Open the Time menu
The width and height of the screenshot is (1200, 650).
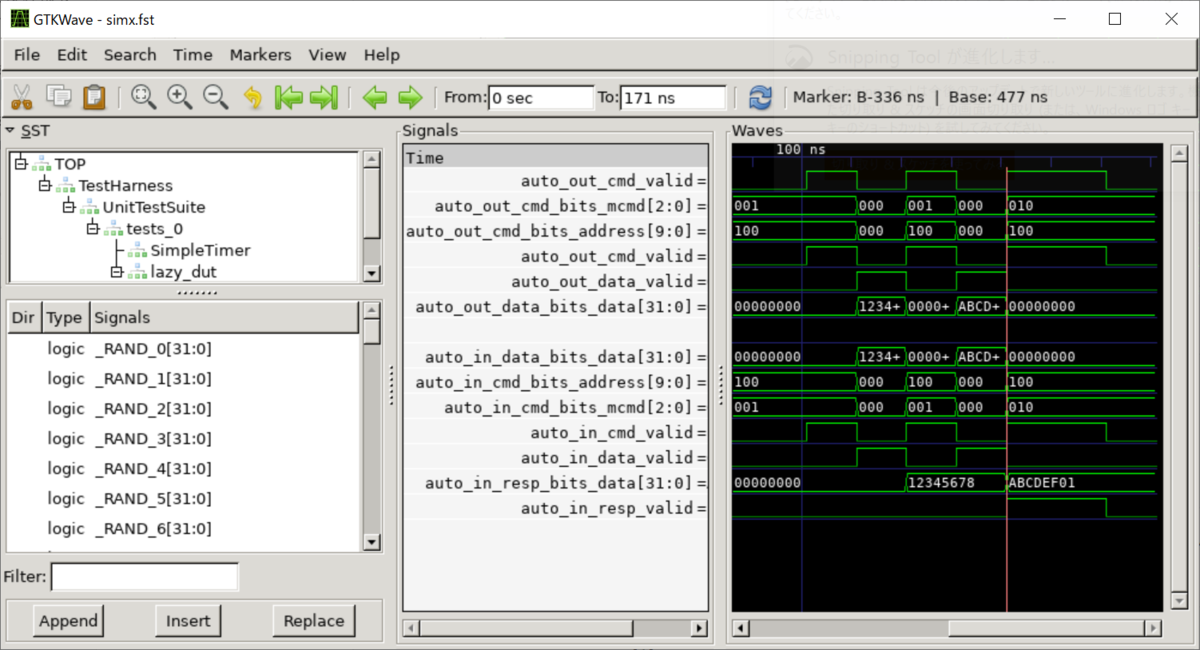pyautogui.click(x=193, y=55)
